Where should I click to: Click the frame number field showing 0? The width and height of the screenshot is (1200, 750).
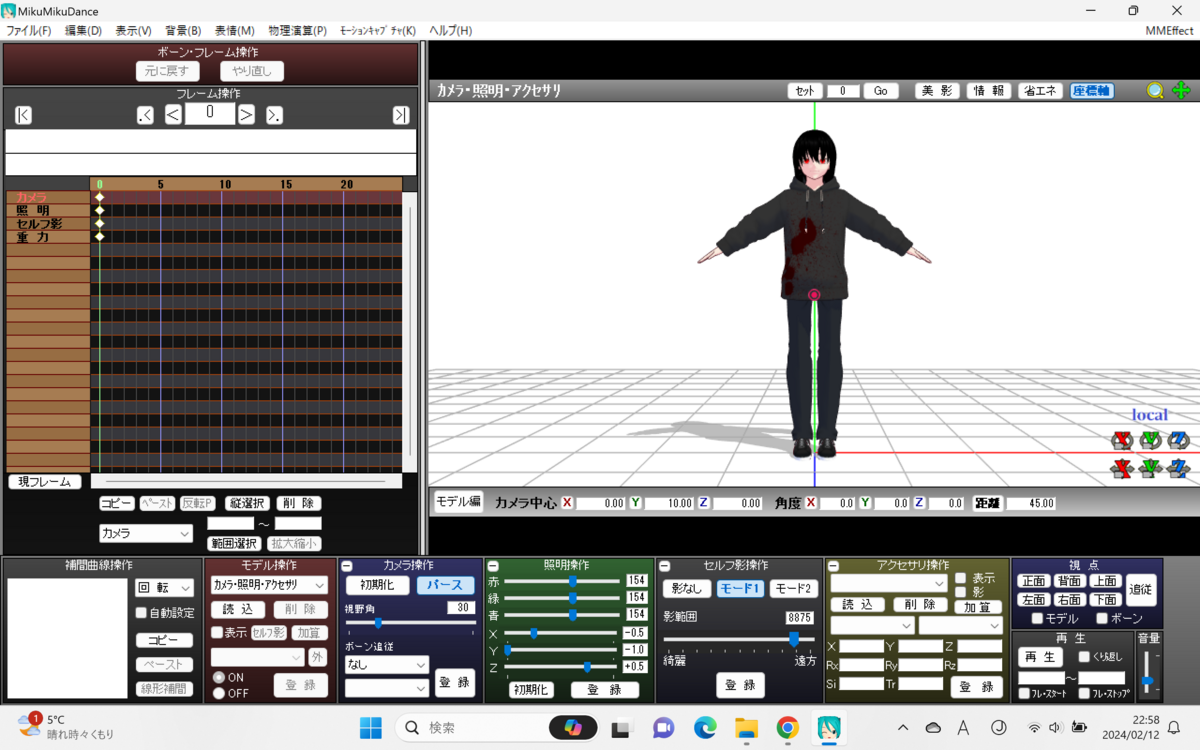coord(210,113)
